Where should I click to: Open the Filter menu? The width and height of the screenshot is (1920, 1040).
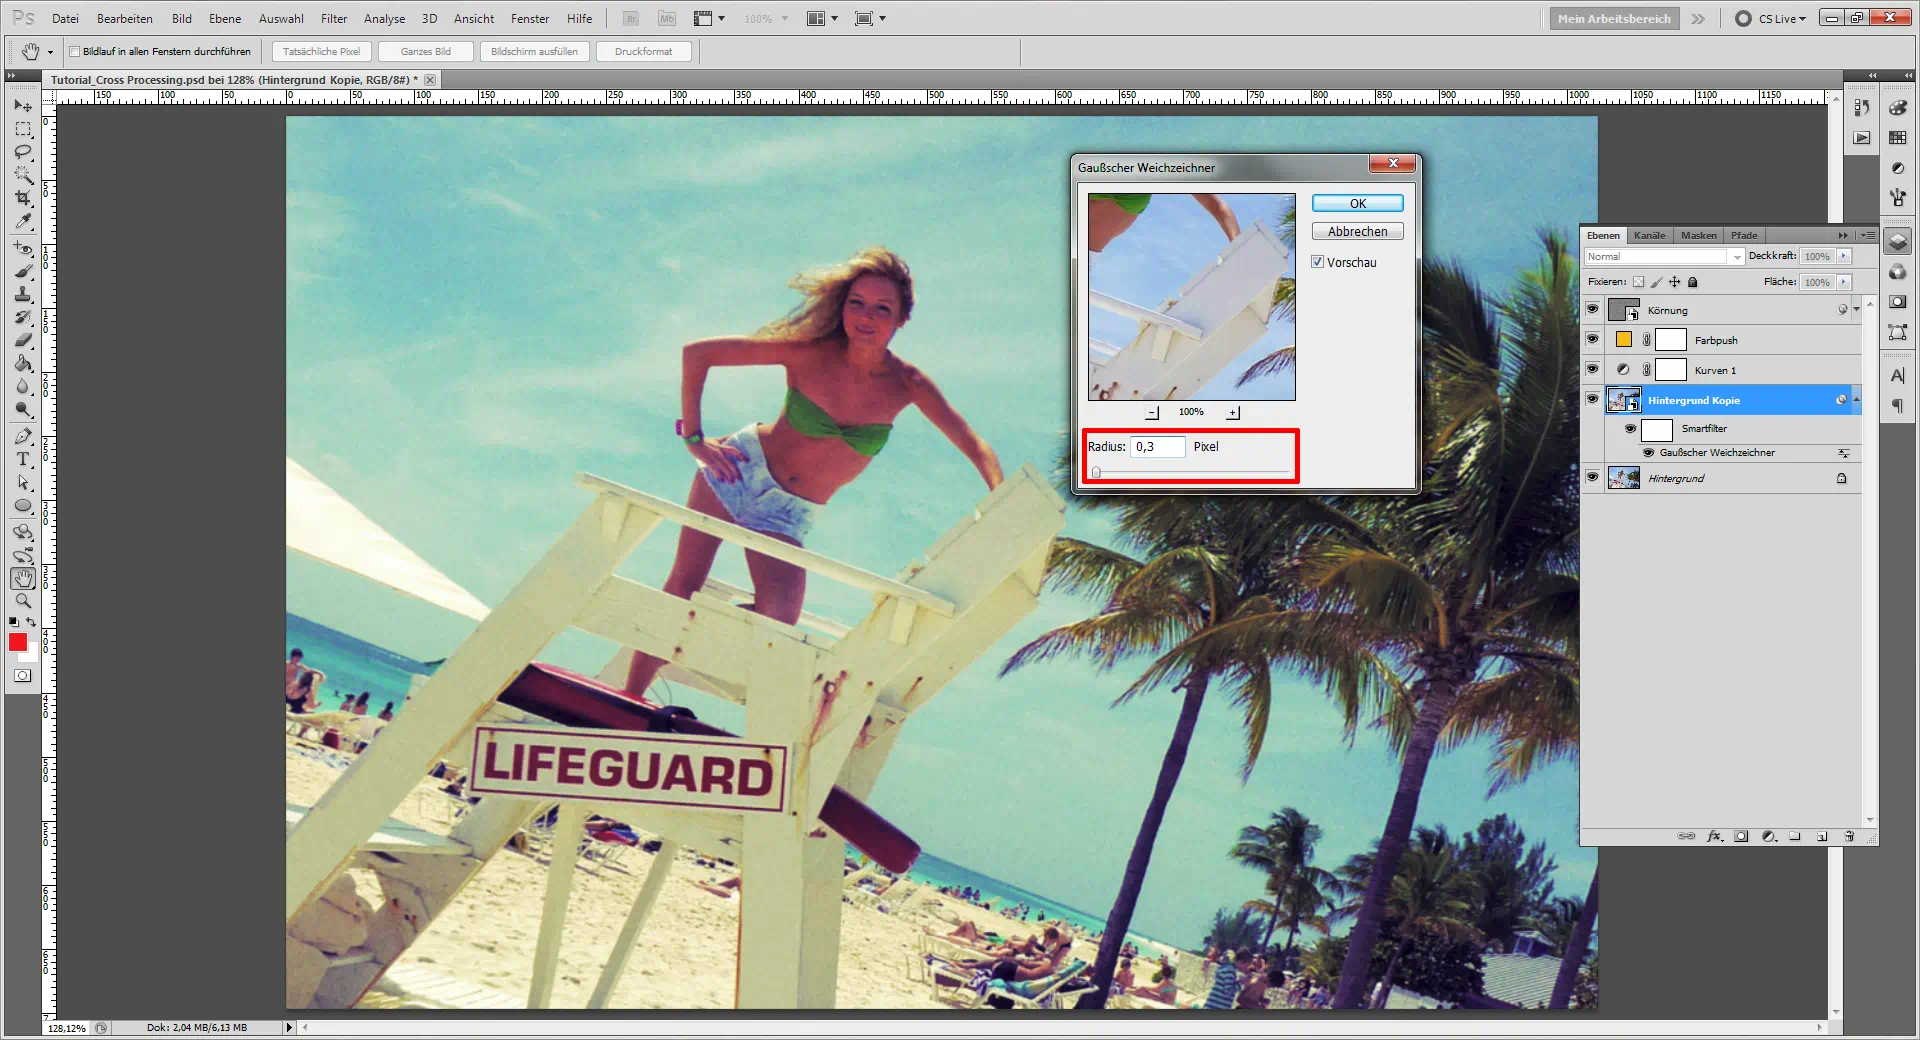(x=333, y=19)
